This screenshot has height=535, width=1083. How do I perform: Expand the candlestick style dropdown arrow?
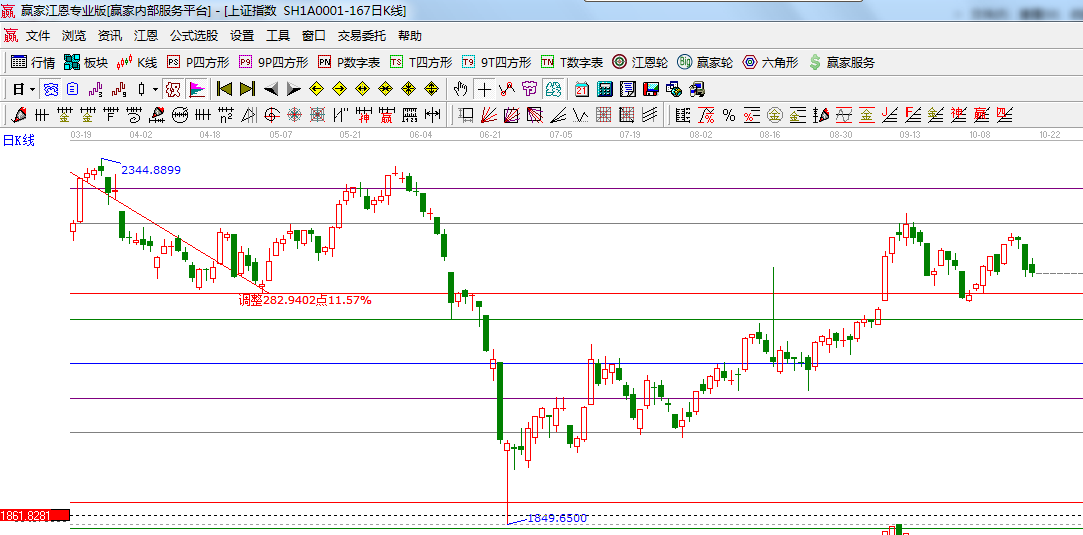(x=155, y=89)
